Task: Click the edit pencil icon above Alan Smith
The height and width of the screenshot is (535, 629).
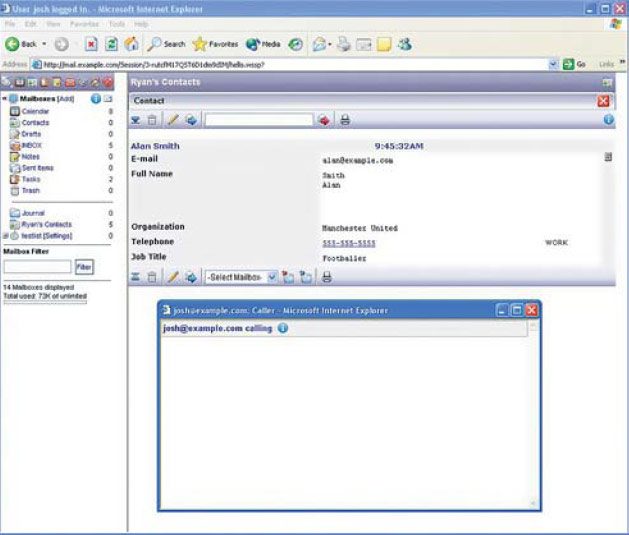Action: 172,120
